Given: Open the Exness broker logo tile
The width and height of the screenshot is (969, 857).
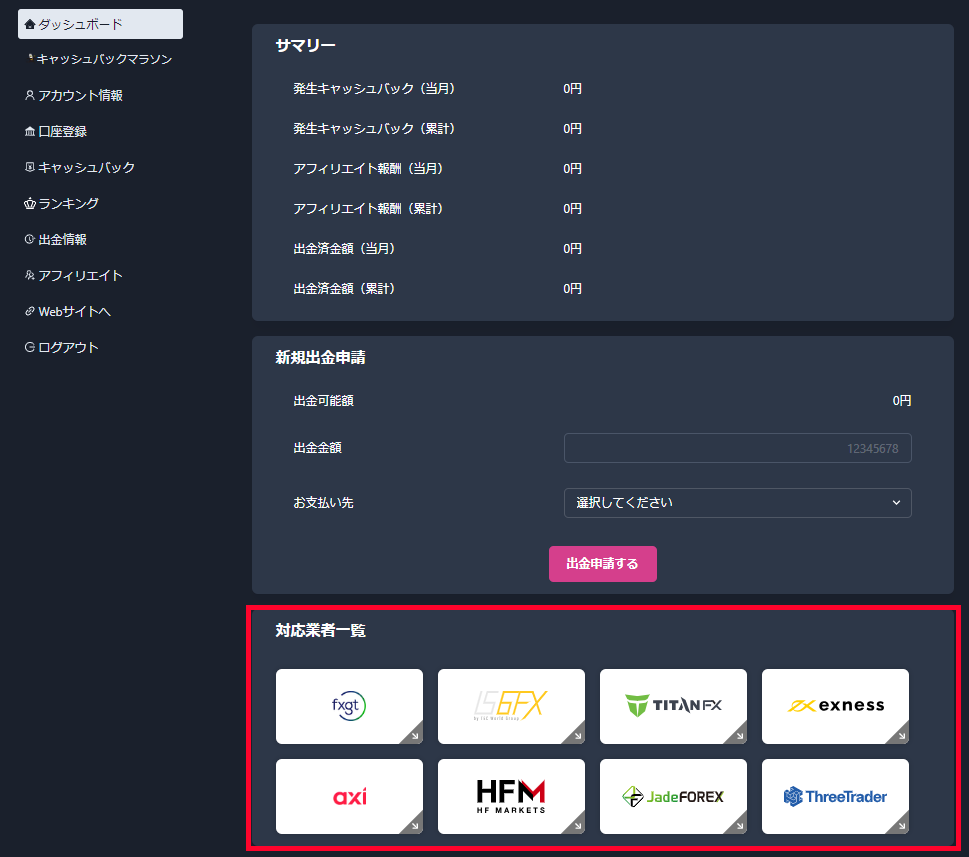Looking at the screenshot, I should (835, 706).
